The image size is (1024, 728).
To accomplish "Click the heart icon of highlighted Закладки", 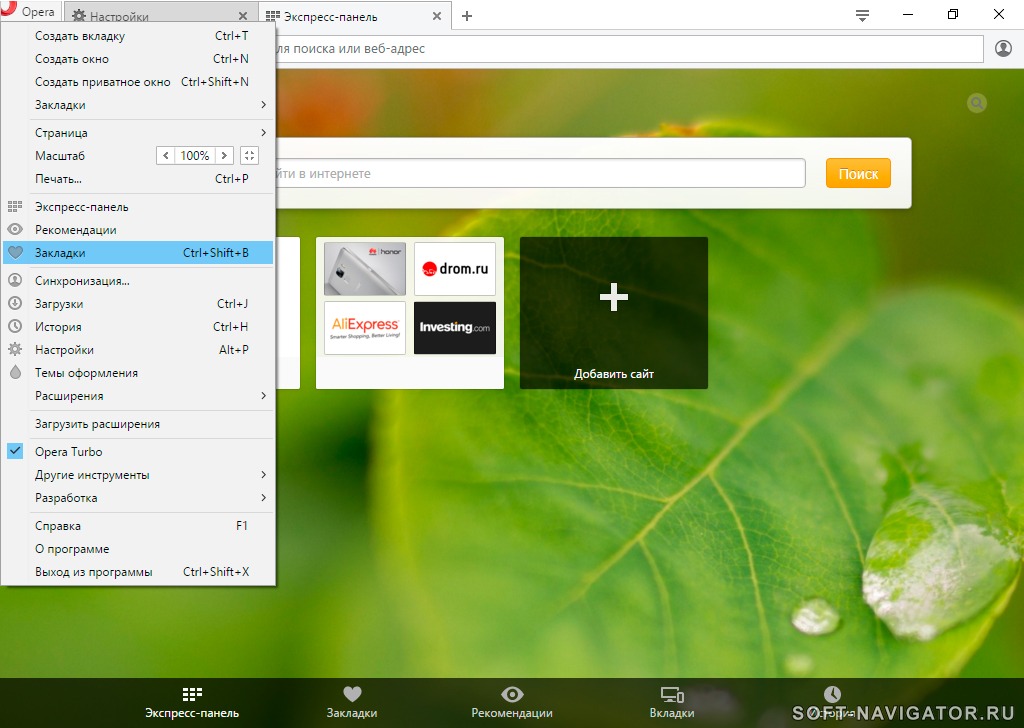I will click(15, 253).
